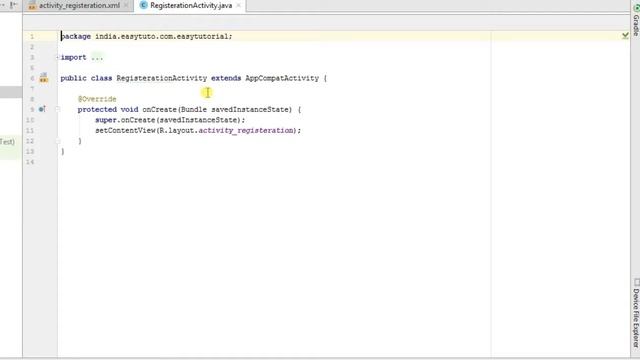The image size is (640, 360).
Task: Click the Bundle parameter type
Action: pos(193,109)
